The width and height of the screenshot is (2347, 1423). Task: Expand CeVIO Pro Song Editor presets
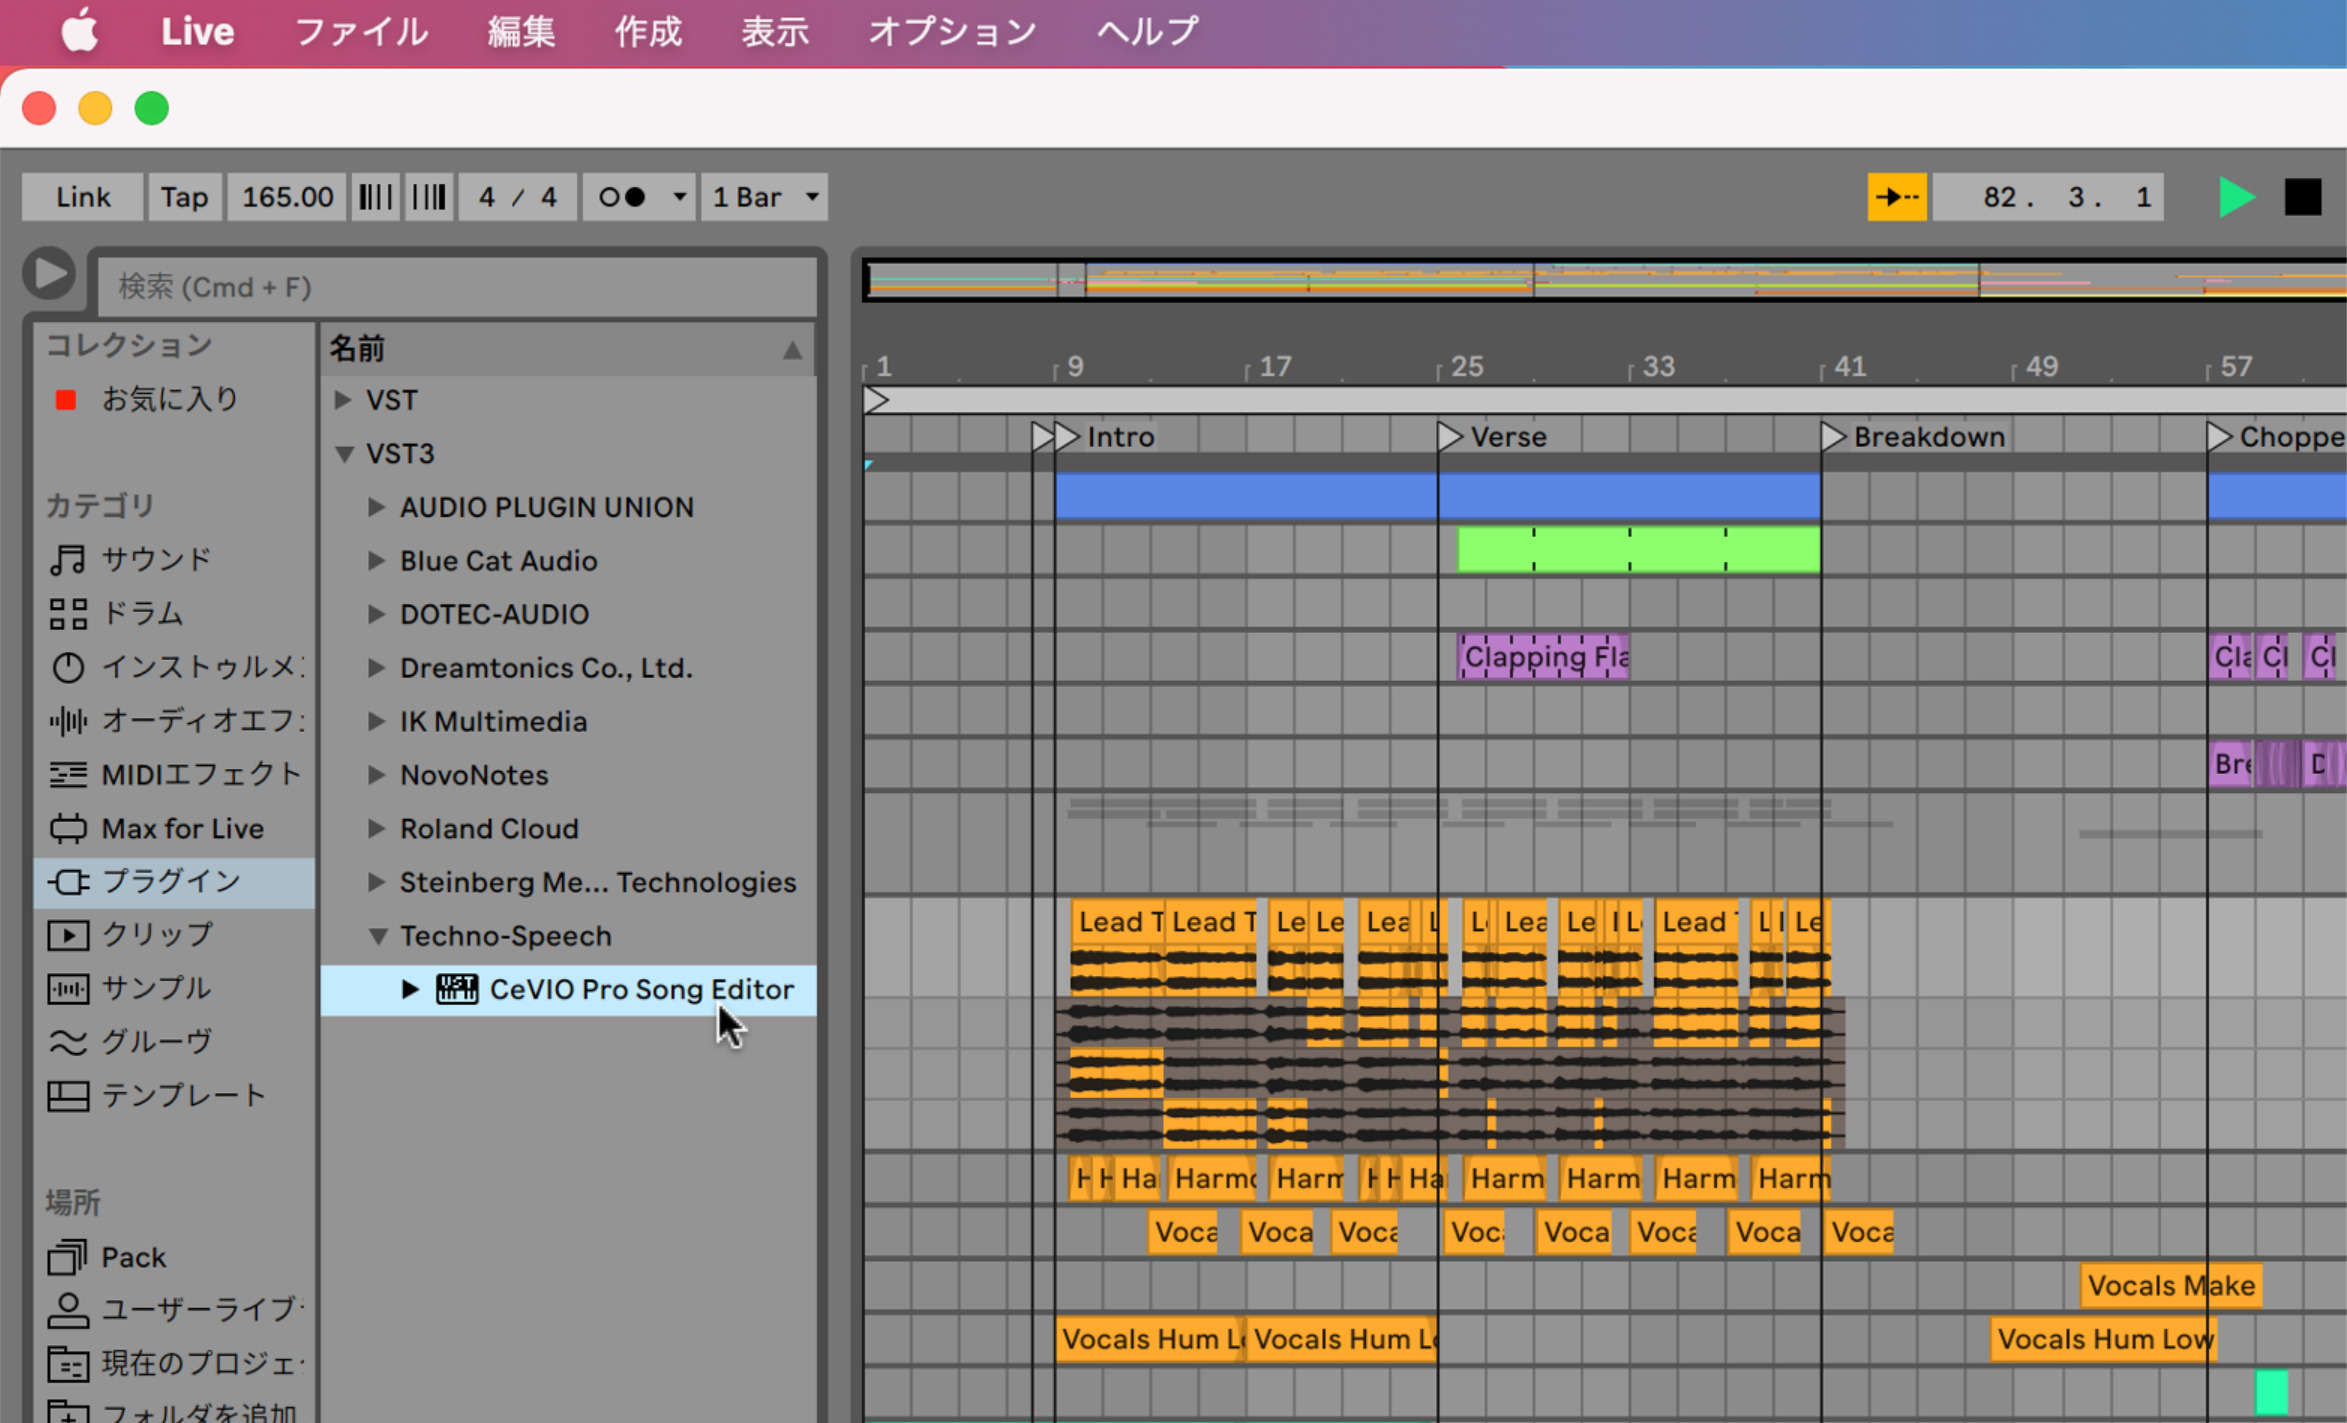(410, 989)
